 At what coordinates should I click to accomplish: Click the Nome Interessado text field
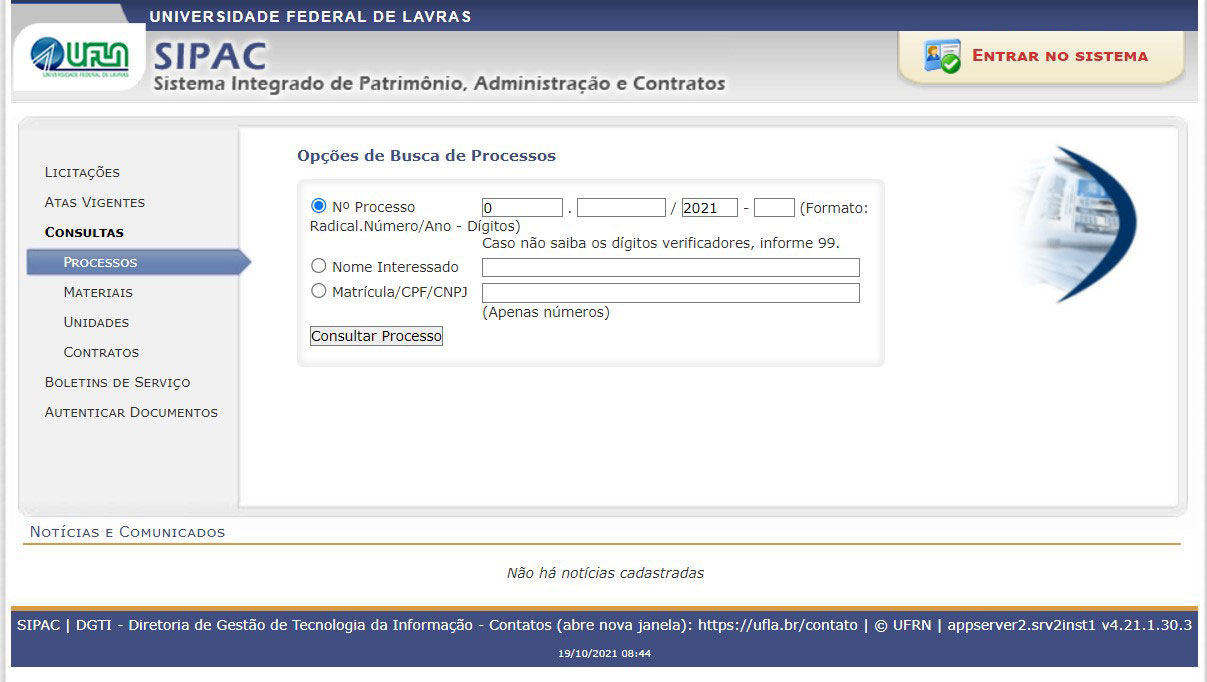click(670, 267)
